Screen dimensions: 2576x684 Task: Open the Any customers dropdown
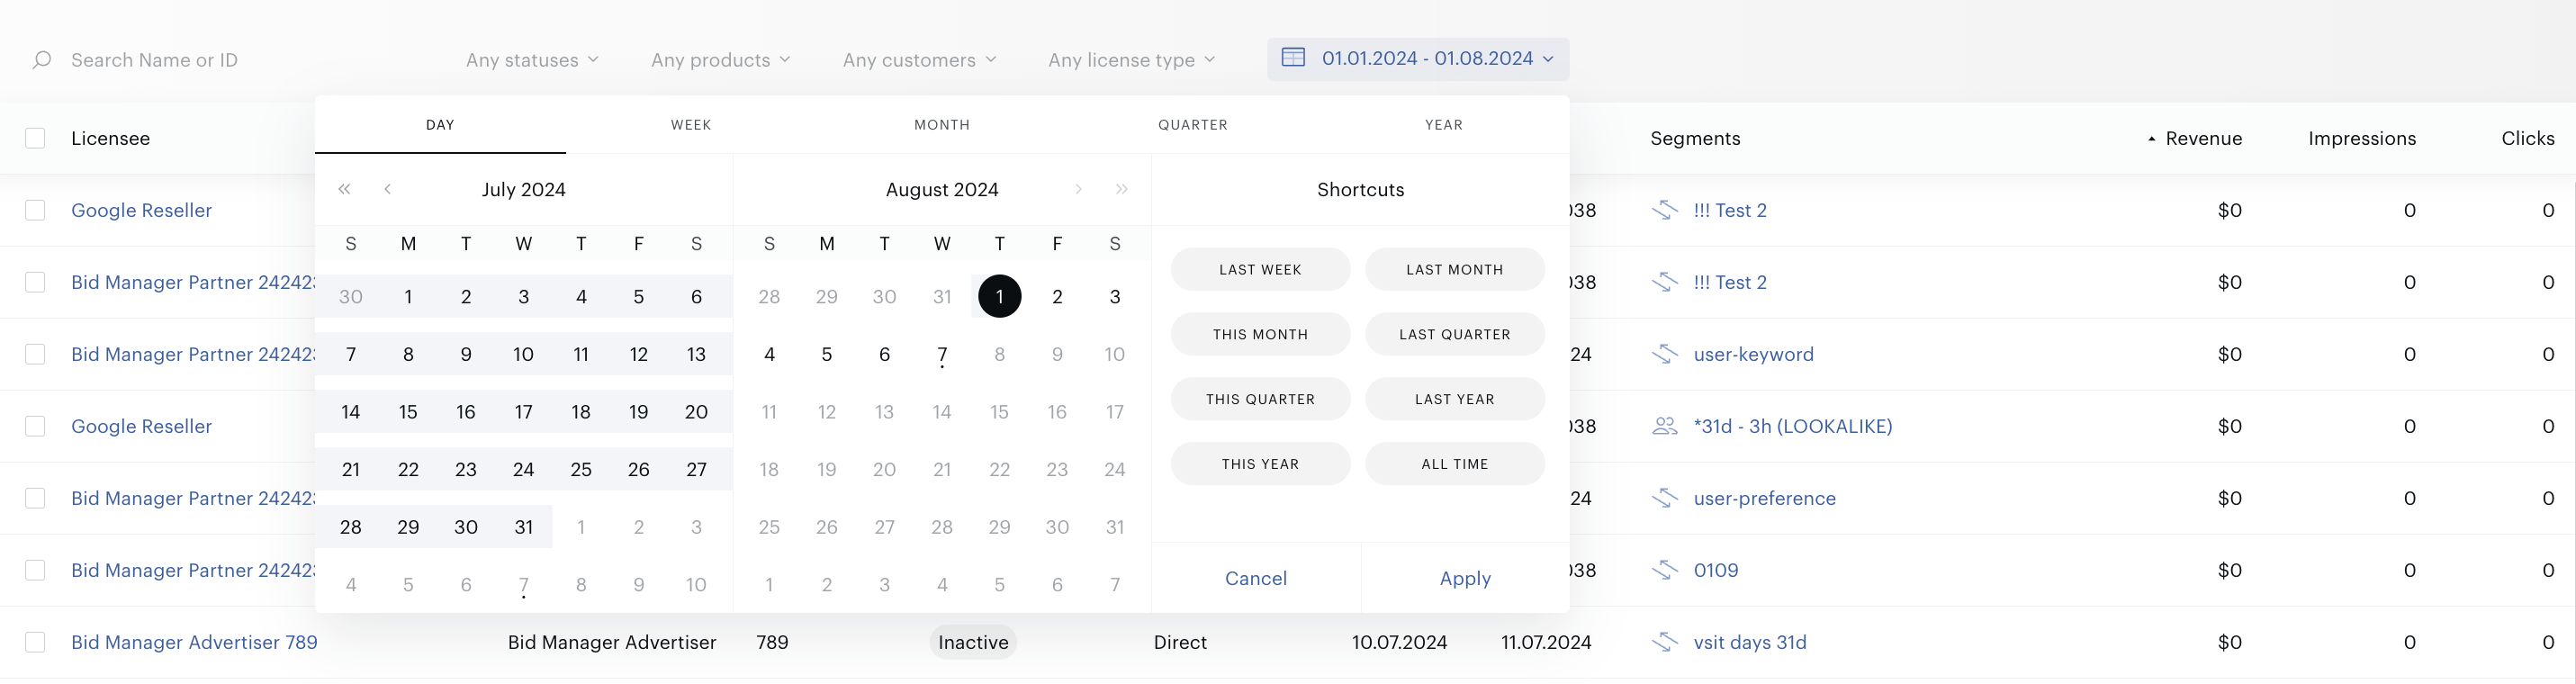click(x=919, y=60)
